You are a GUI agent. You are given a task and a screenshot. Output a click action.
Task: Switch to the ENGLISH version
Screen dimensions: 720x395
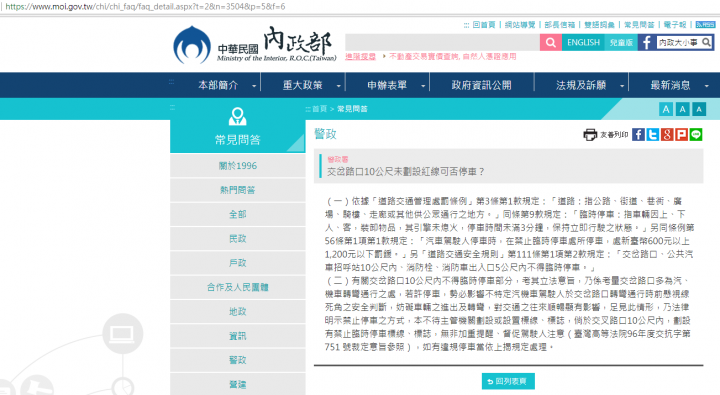pos(583,43)
